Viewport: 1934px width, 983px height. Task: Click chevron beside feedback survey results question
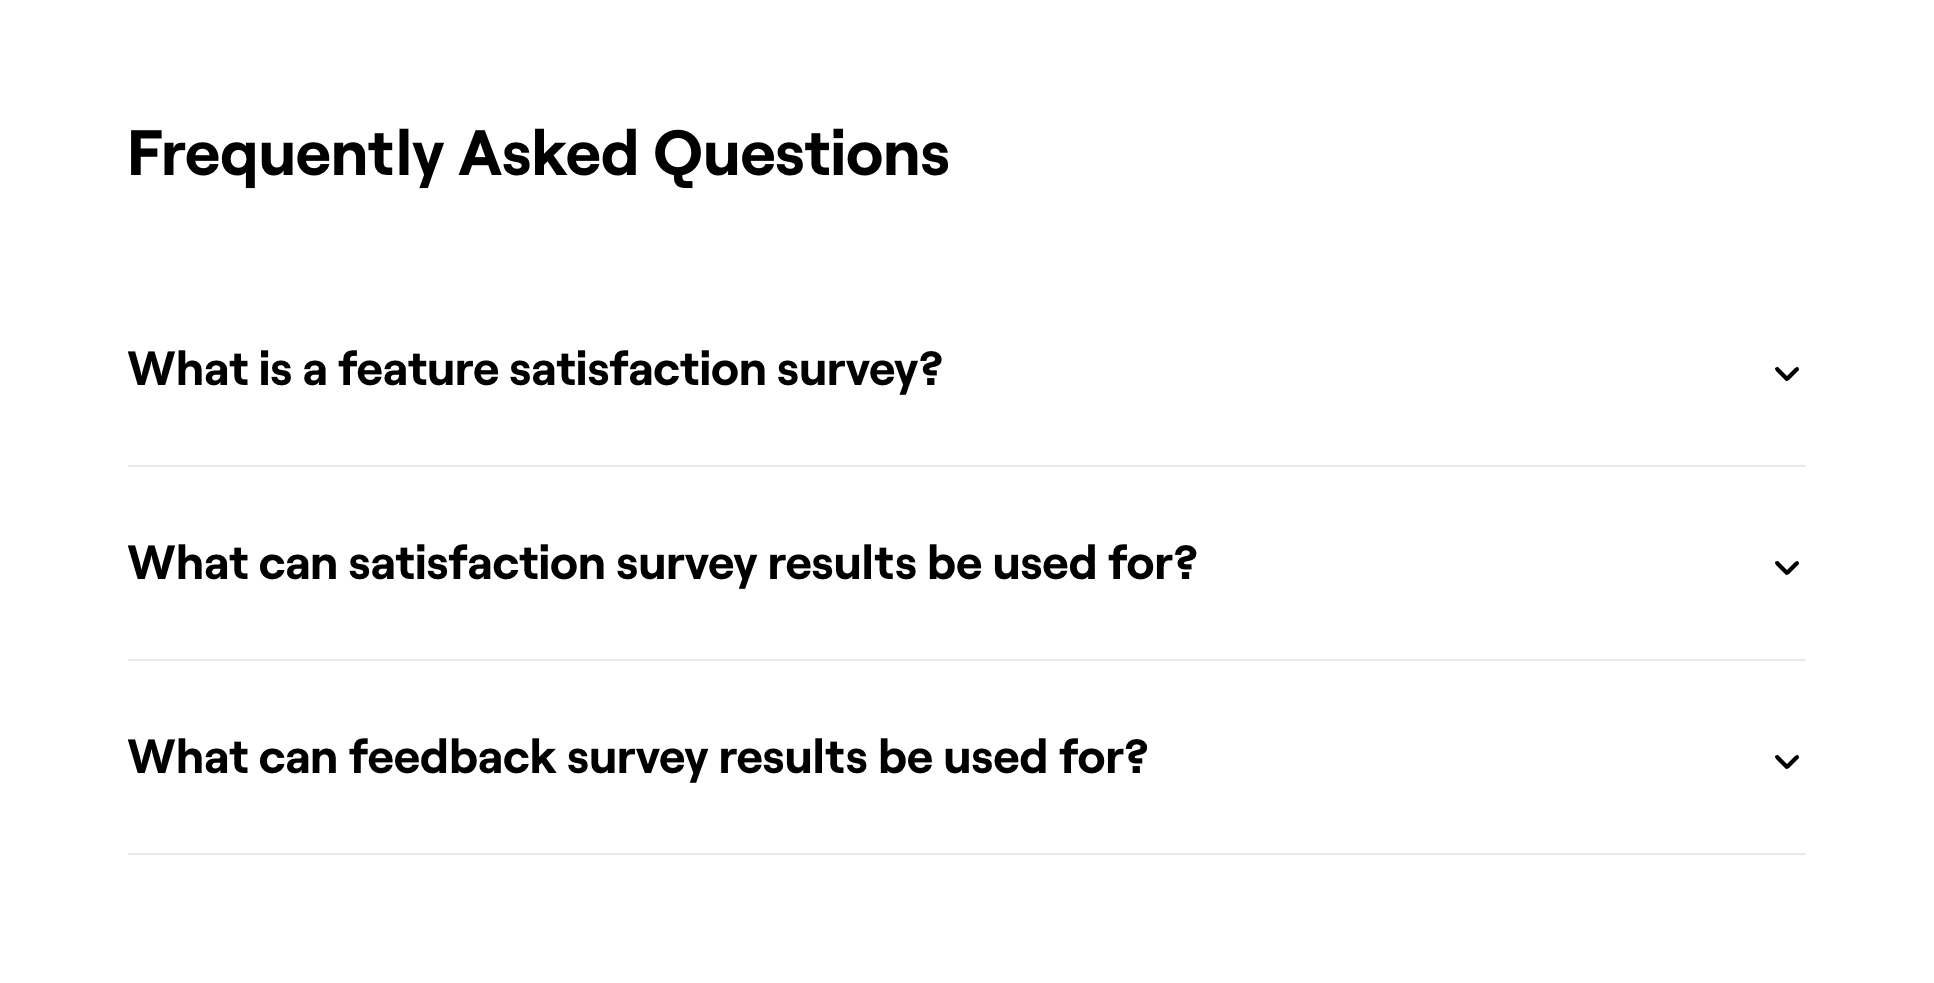(x=1786, y=761)
